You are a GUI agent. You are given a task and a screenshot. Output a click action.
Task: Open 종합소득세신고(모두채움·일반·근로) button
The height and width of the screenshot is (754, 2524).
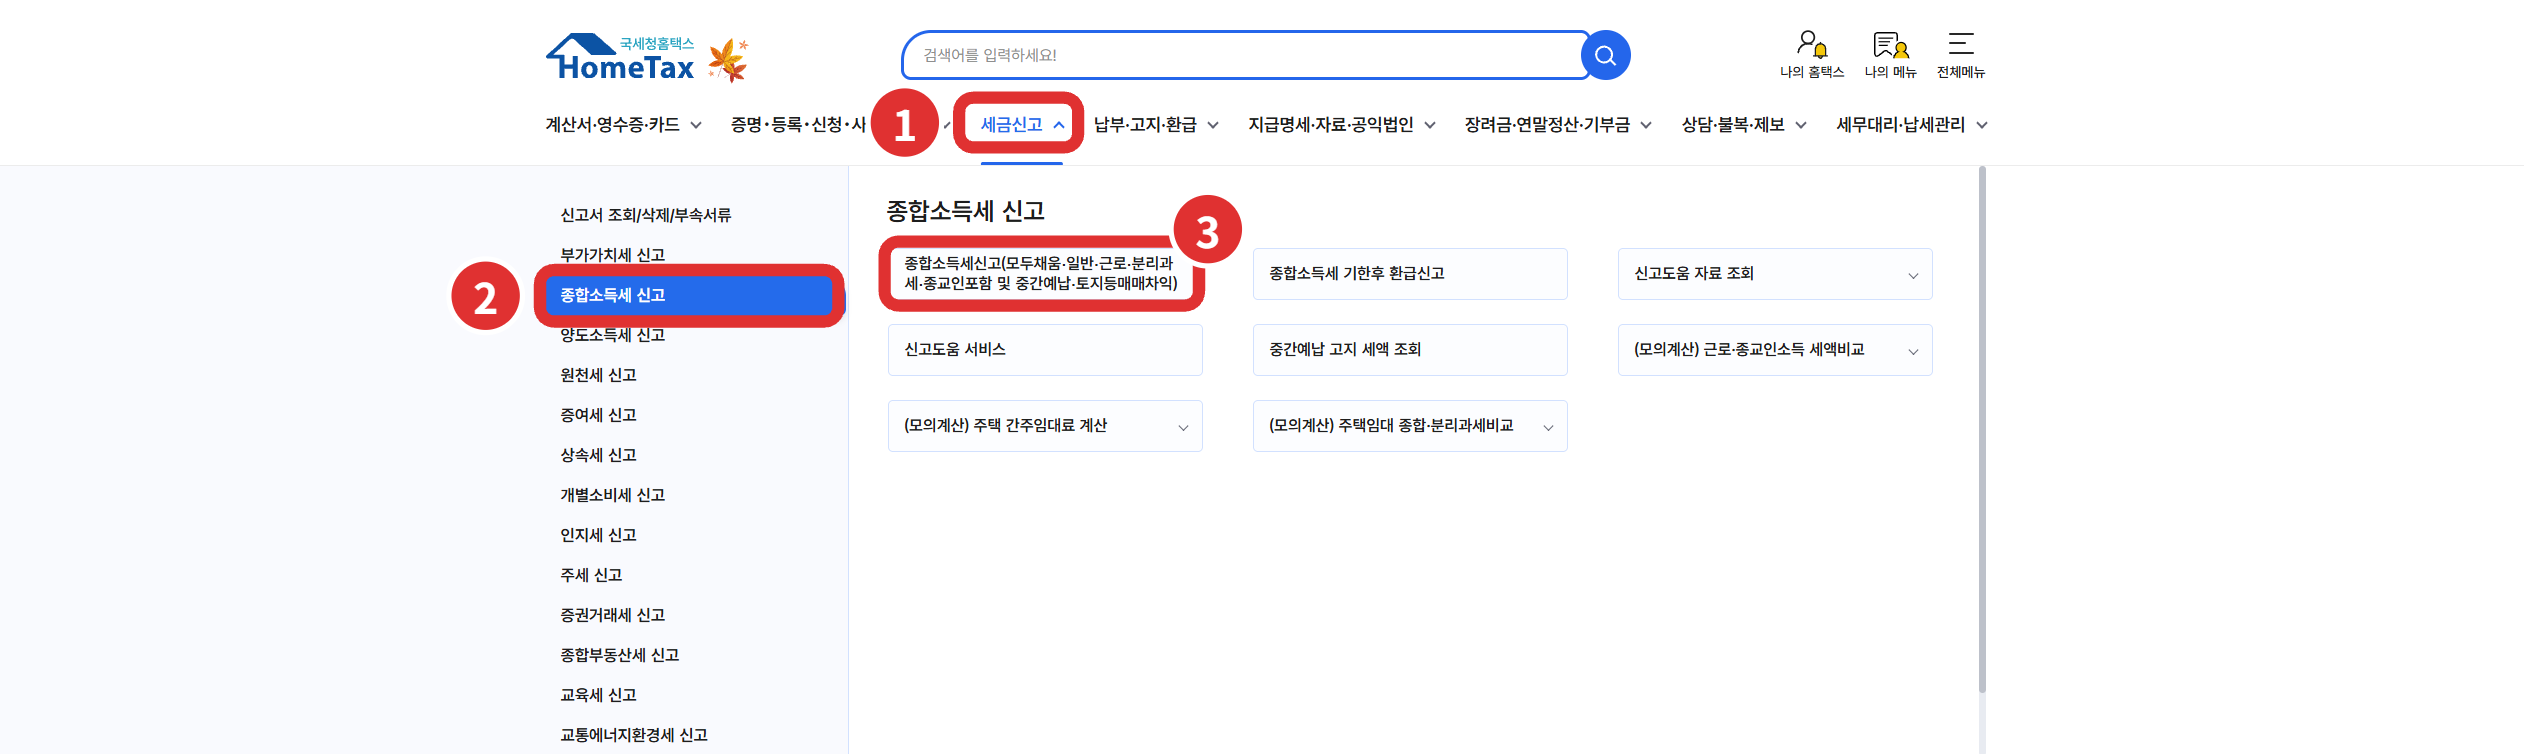1041,273
